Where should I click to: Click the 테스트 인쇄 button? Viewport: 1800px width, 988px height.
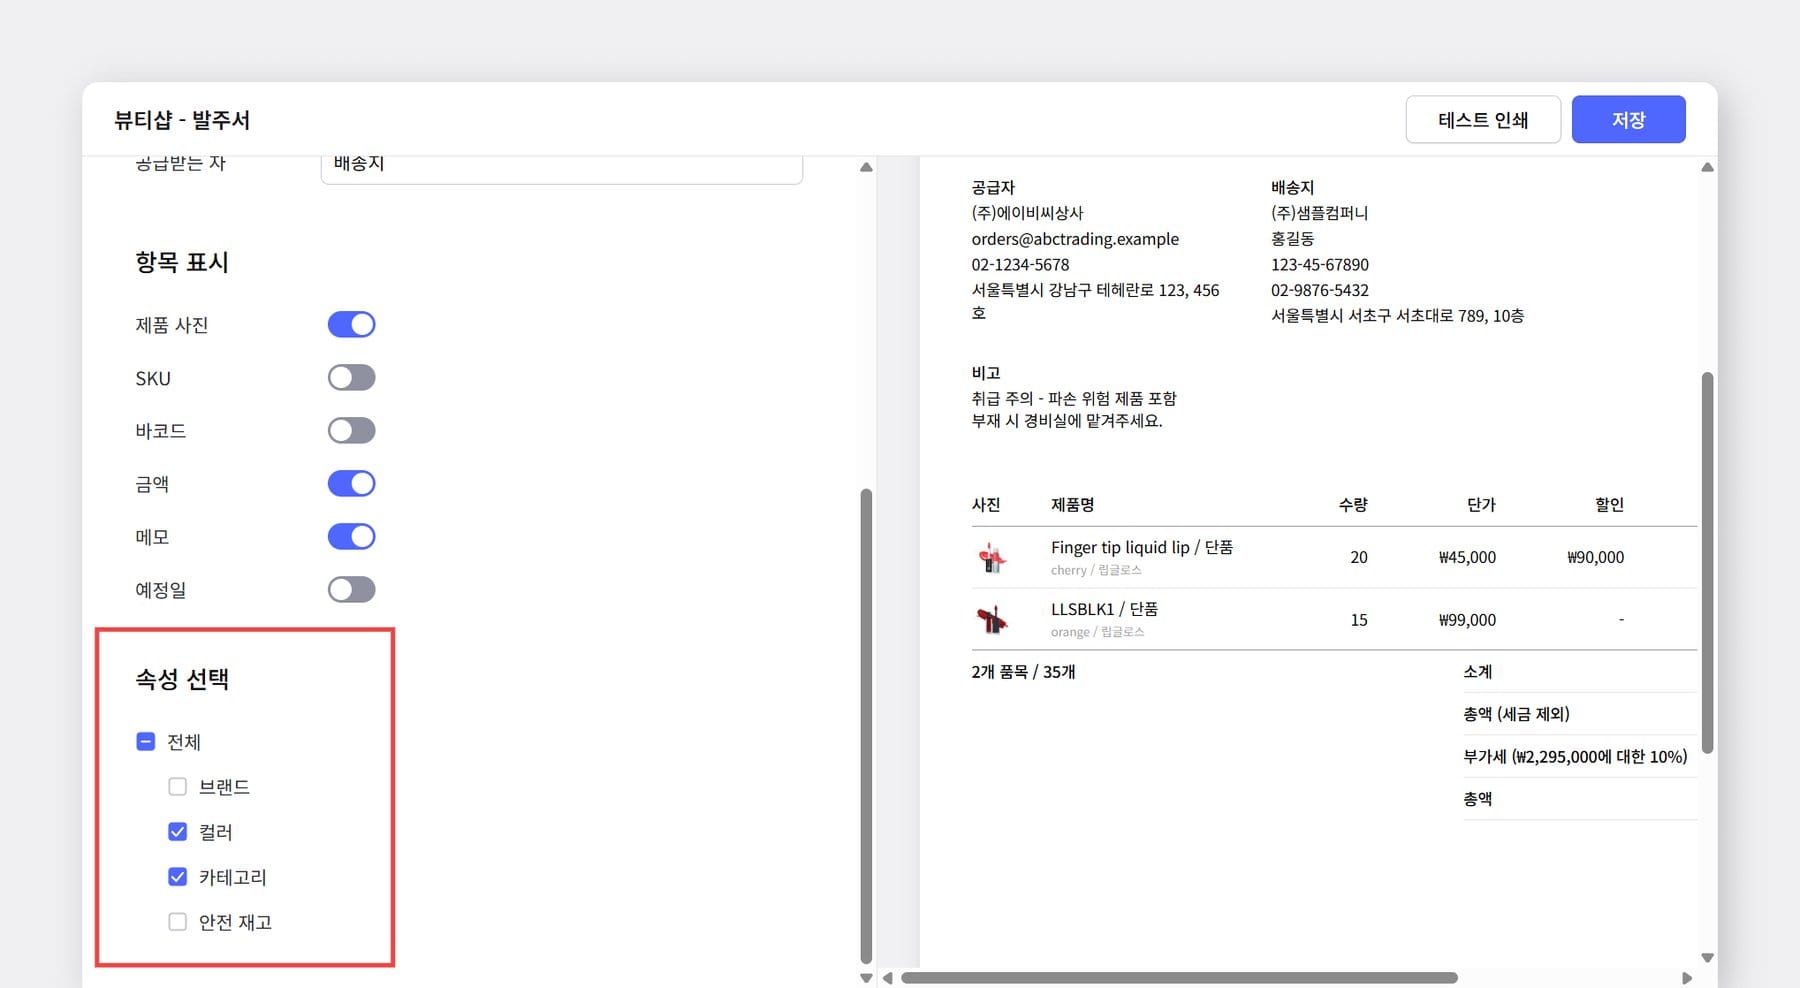click(x=1483, y=119)
